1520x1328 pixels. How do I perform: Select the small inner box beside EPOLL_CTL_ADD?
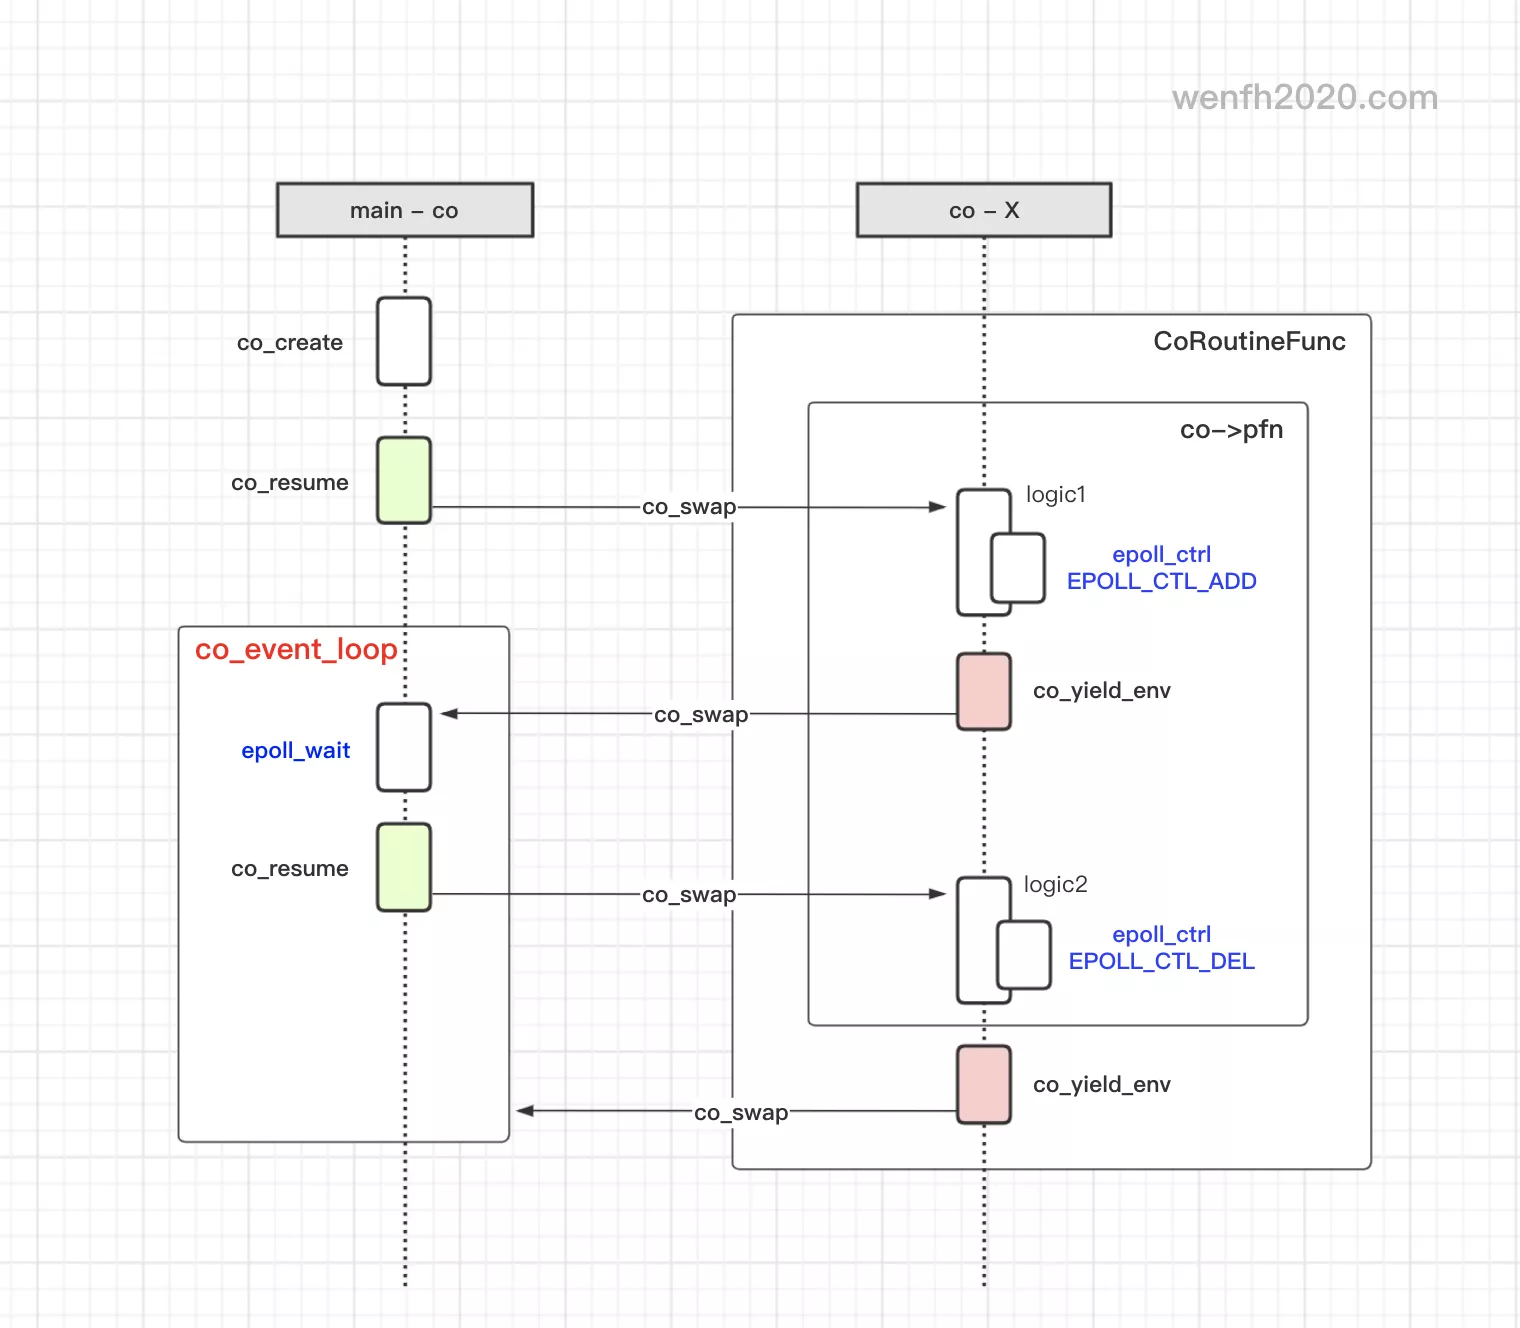pyautogui.click(x=1018, y=568)
